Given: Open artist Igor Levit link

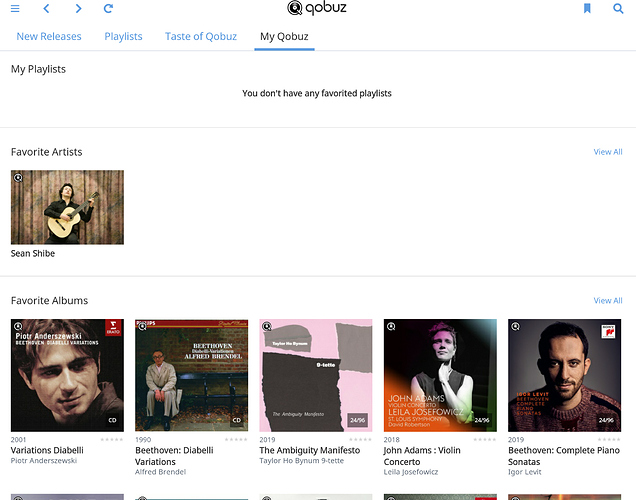Looking at the screenshot, I should 524,472.
